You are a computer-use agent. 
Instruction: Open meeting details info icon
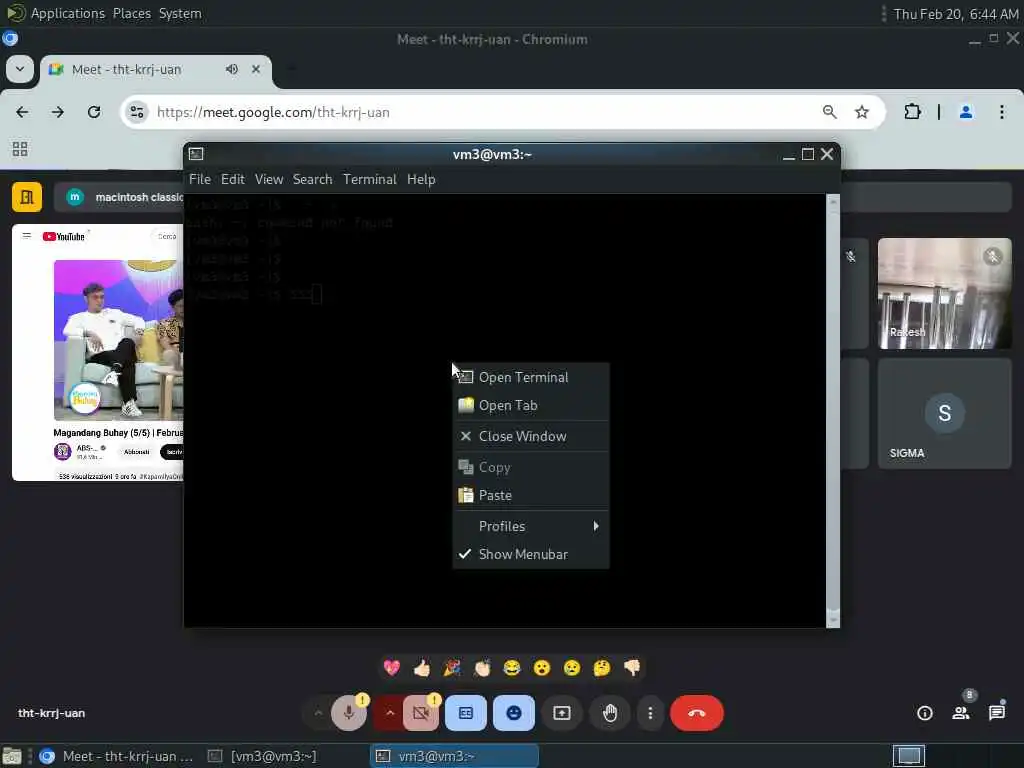point(925,713)
